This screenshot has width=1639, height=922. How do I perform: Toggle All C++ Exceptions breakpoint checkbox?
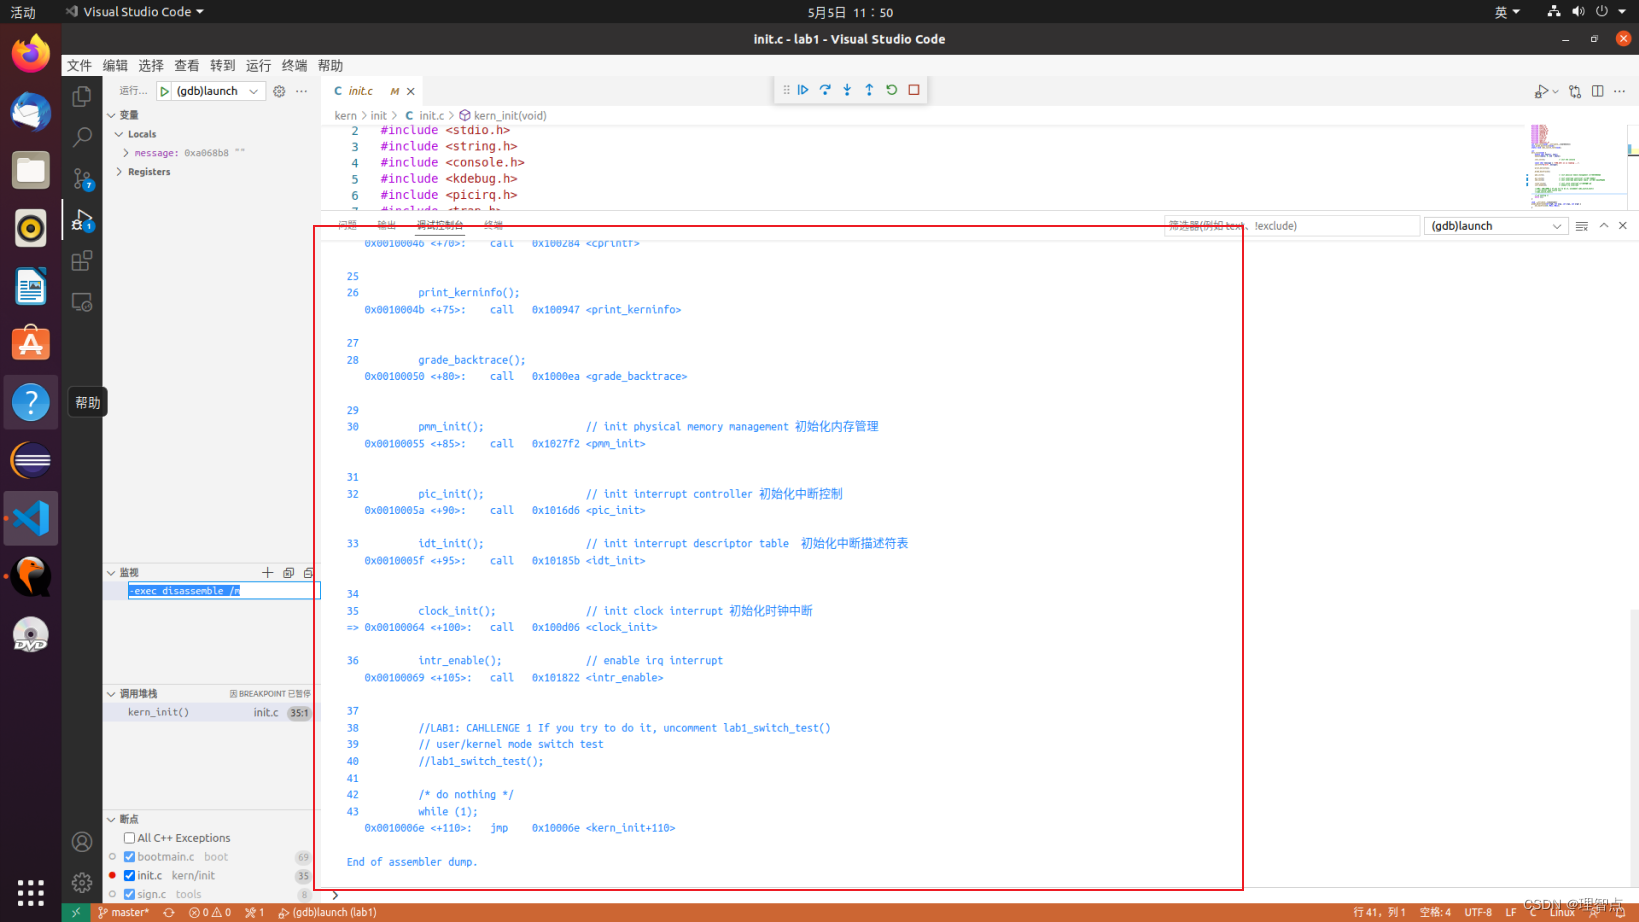(129, 838)
